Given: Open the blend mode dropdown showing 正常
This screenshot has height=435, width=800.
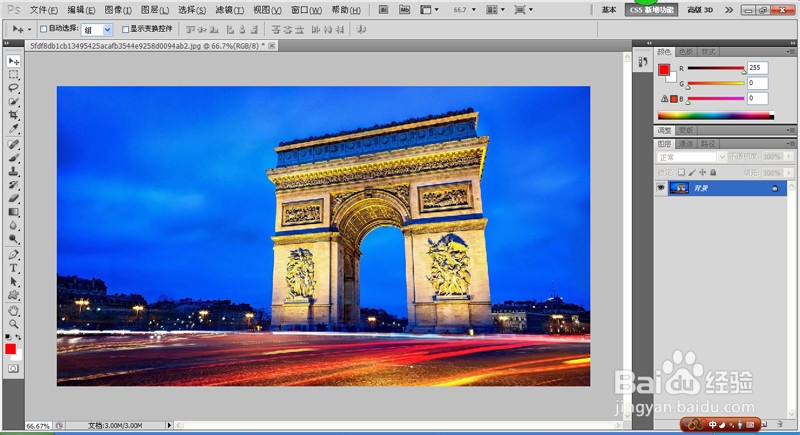Looking at the screenshot, I should pyautogui.click(x=691, y=157).
